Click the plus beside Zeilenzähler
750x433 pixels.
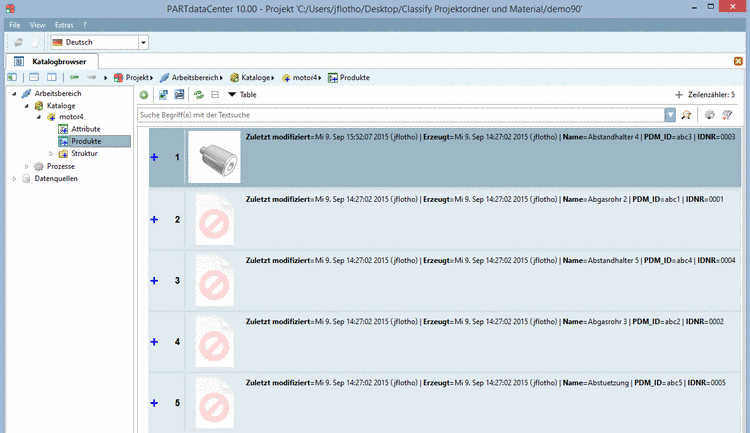(x=678, y=95)
